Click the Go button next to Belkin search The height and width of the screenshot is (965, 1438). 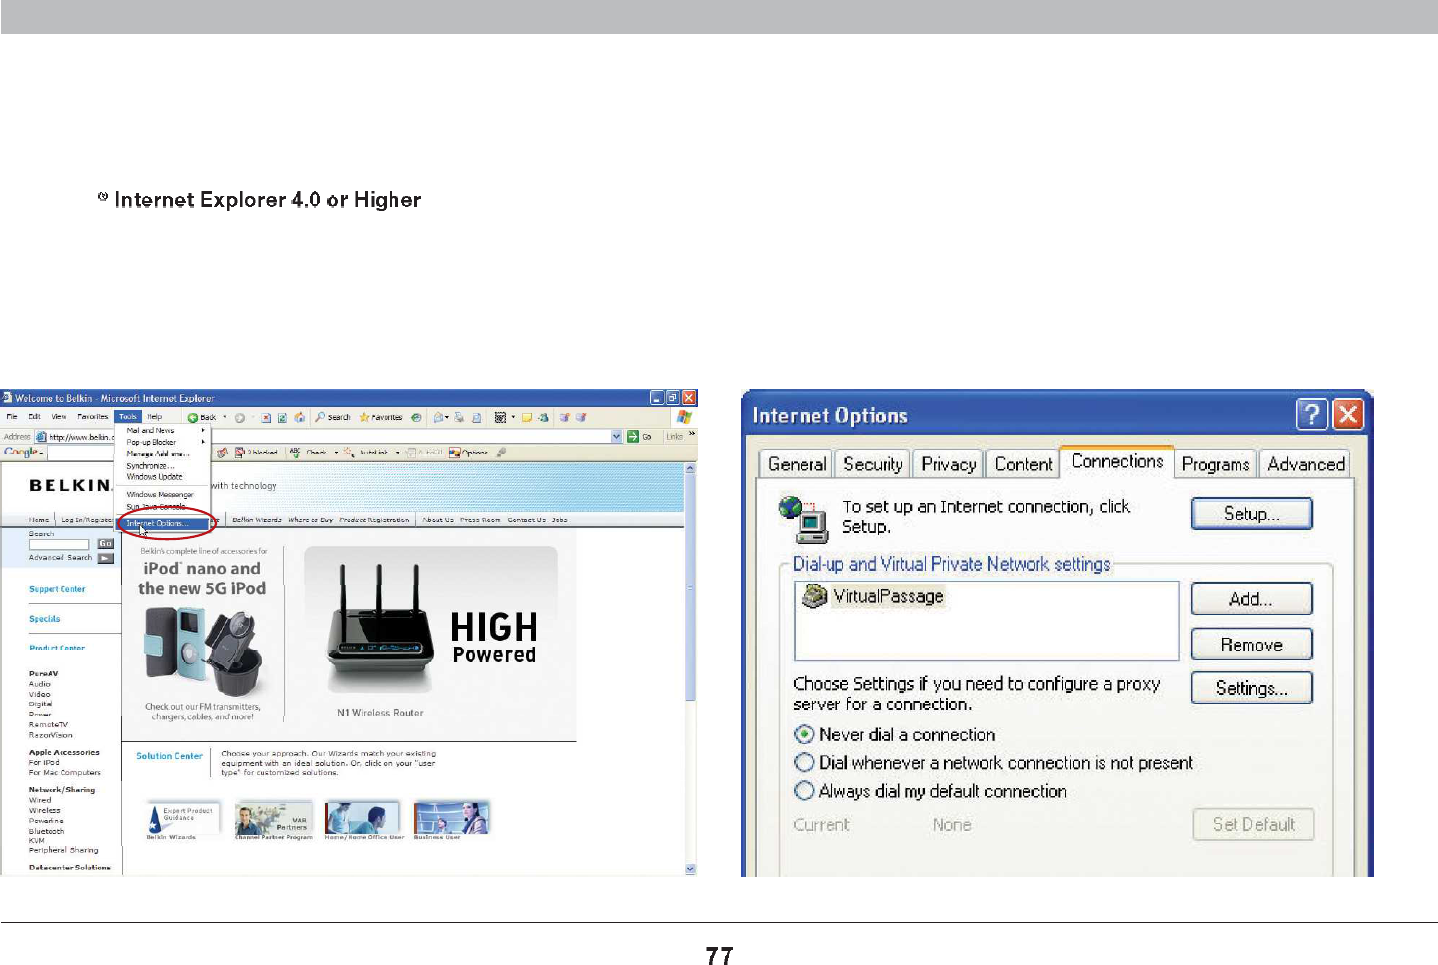pos(105,544)
